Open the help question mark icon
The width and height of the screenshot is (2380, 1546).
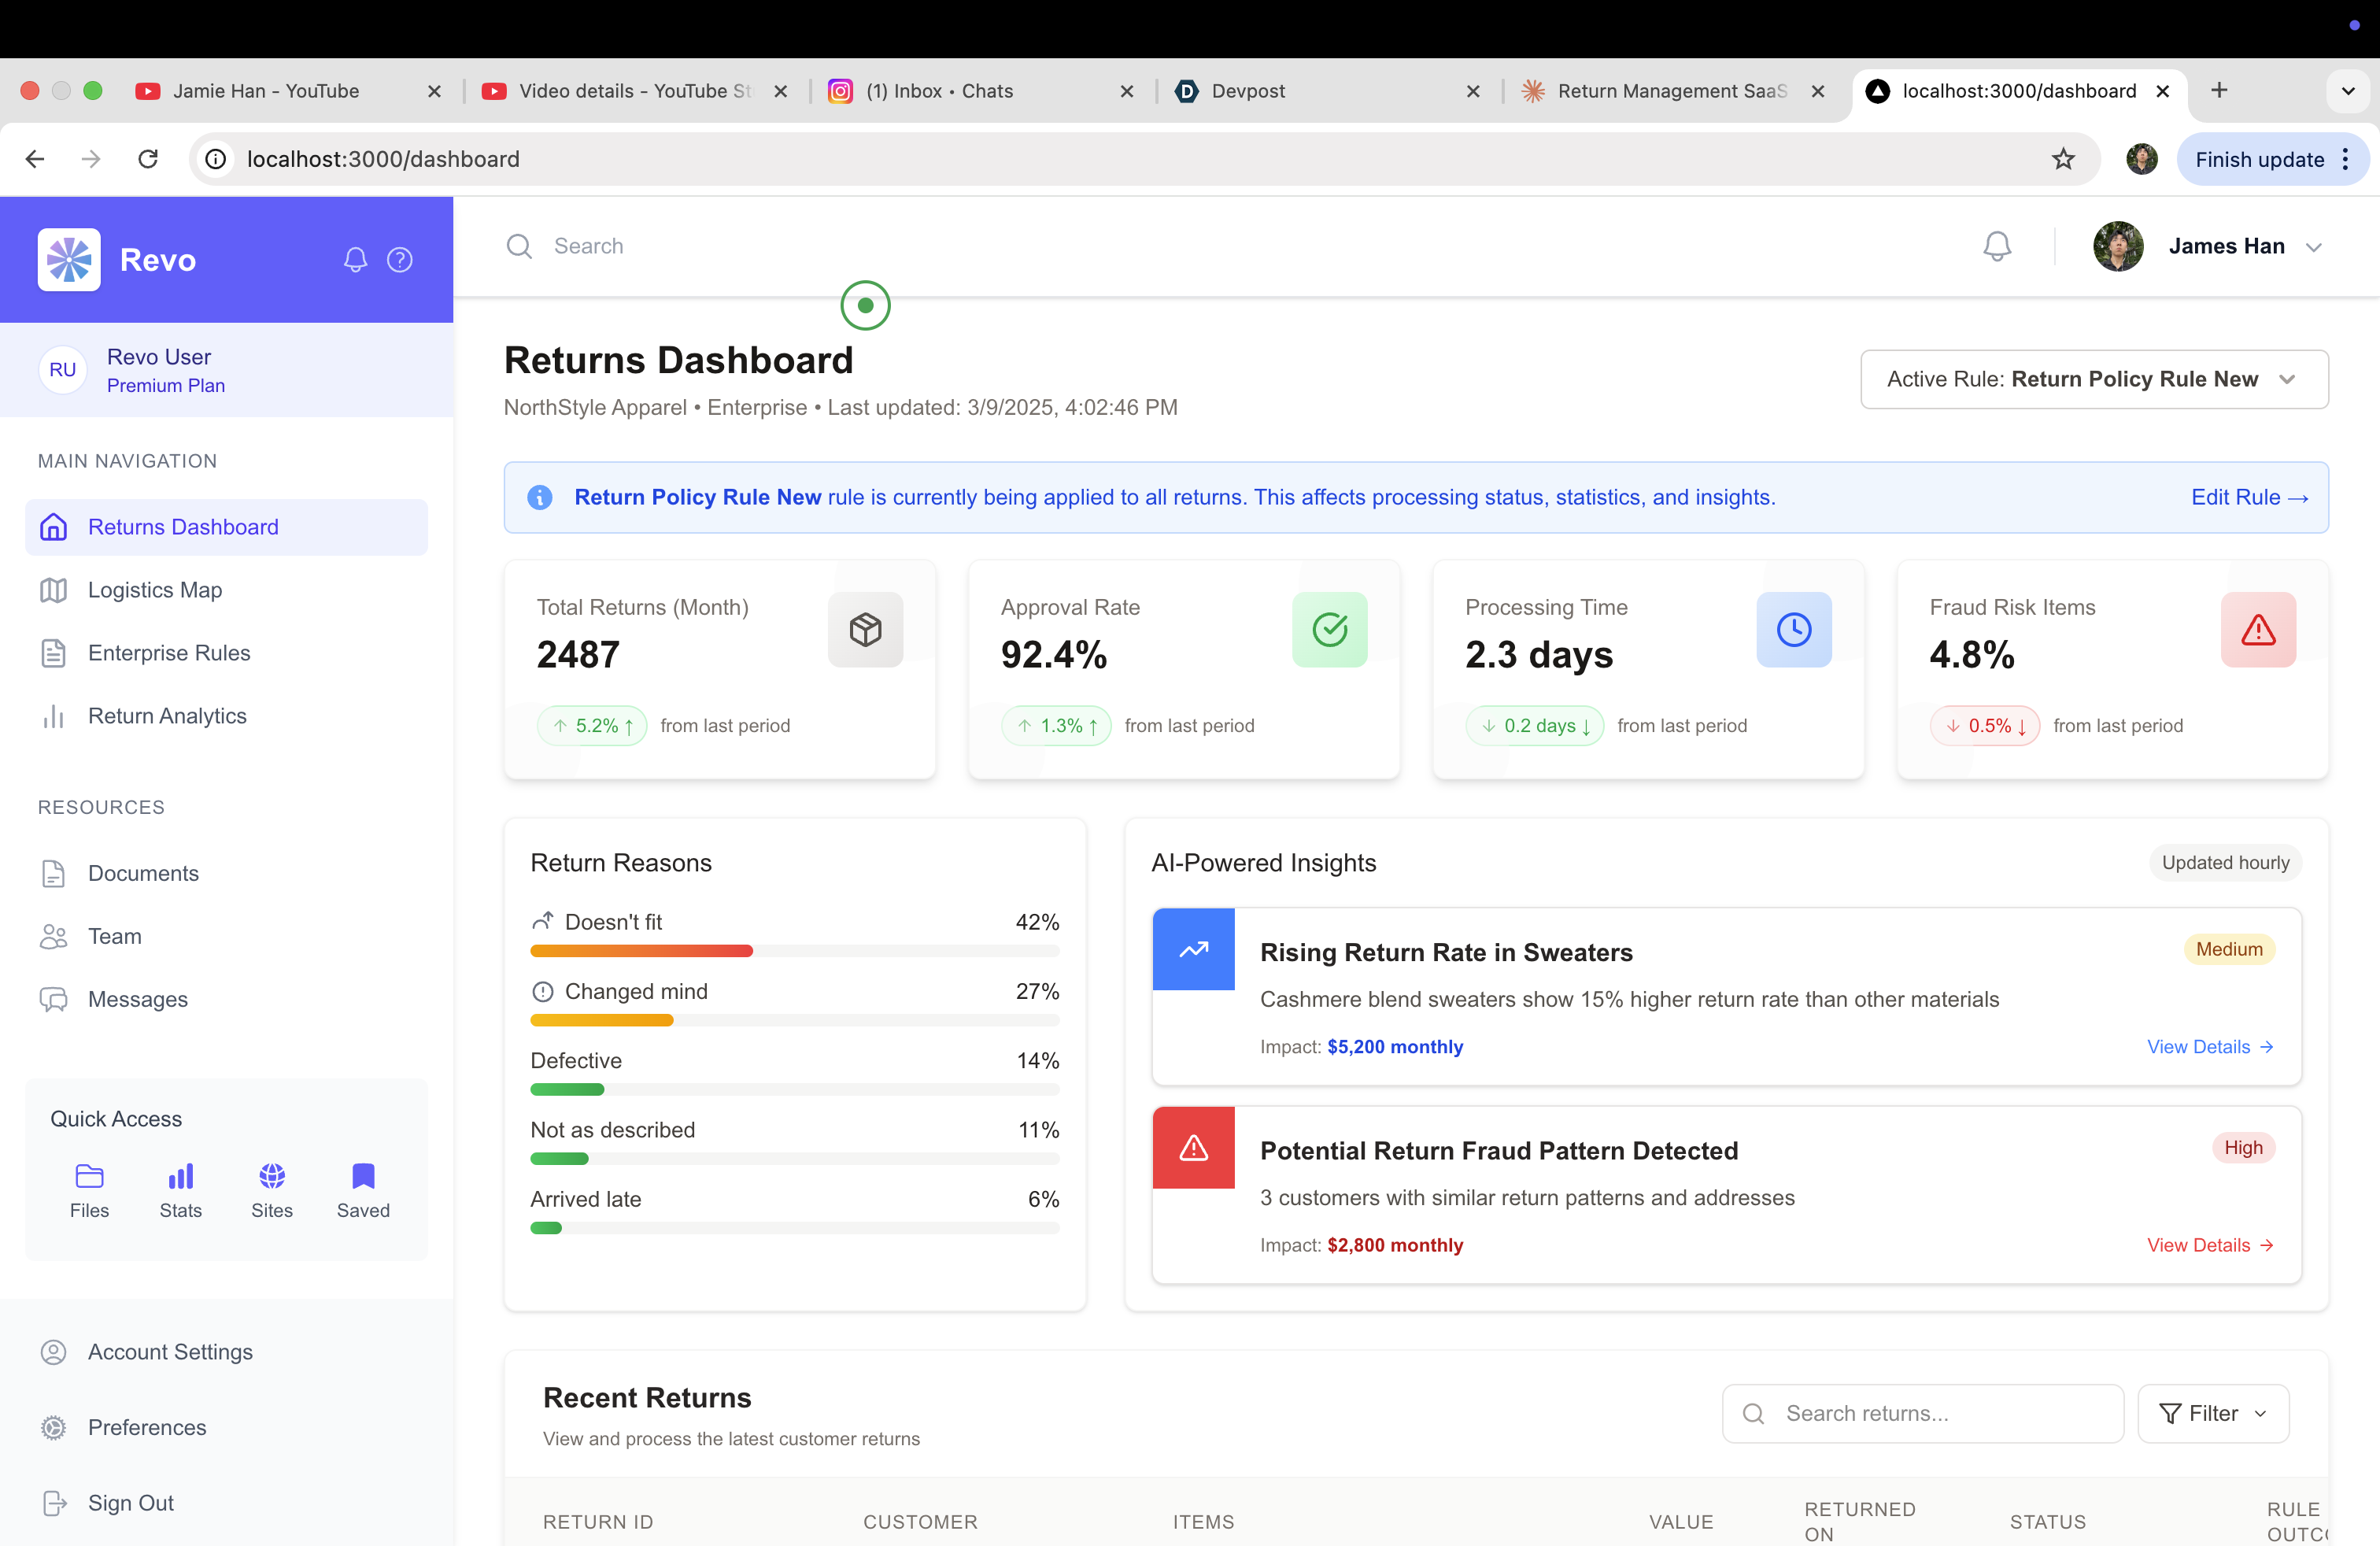(400, 260)
